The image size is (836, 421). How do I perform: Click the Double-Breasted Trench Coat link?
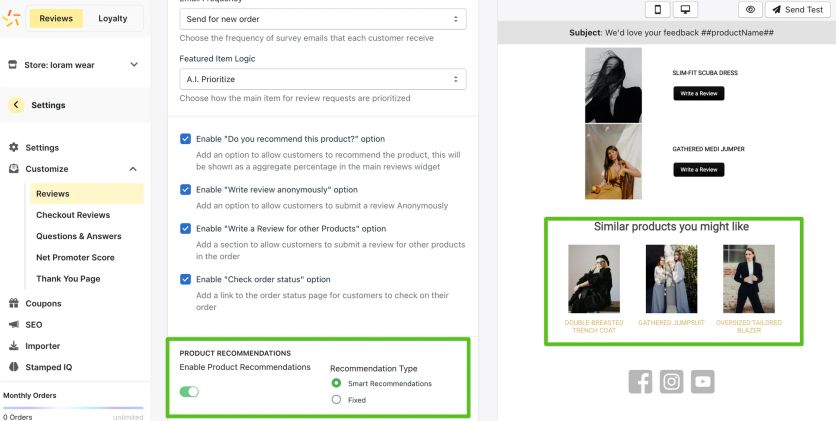[594, 326]
